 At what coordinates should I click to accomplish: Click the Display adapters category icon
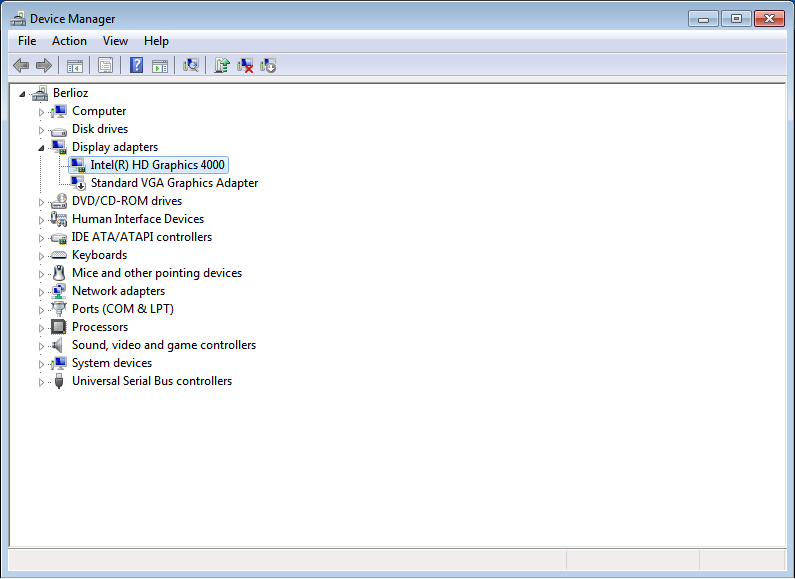pos(59,147)
